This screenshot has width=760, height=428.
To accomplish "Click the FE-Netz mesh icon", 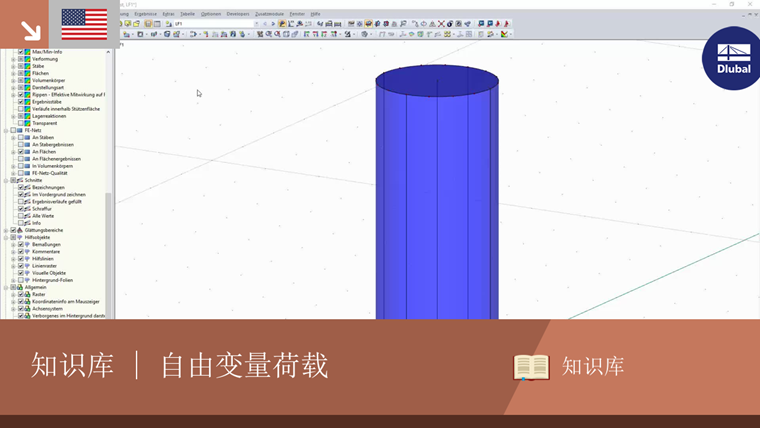I will click(20, 130).
